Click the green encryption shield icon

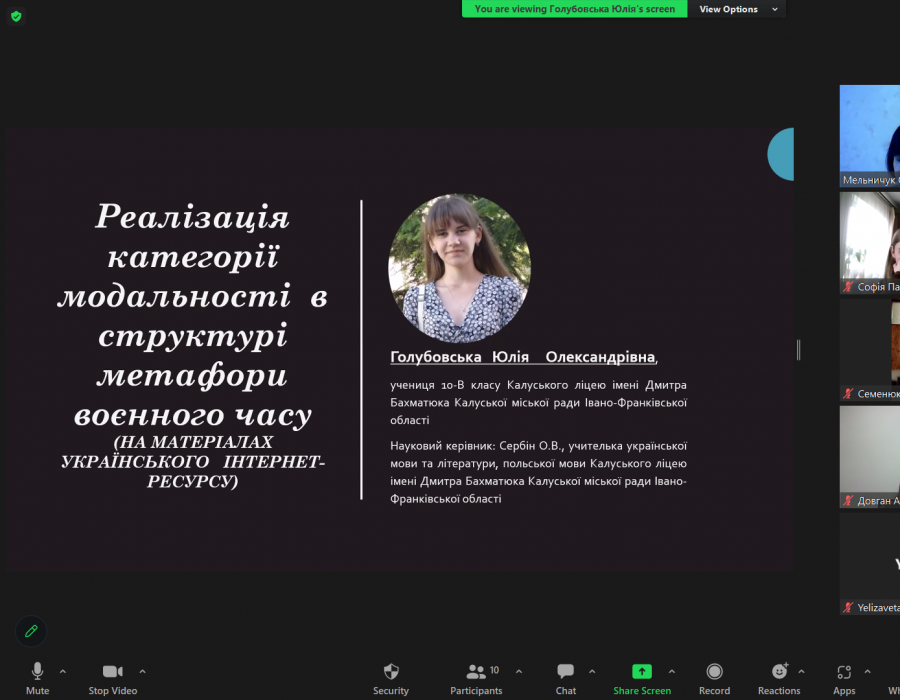point(16,16)
